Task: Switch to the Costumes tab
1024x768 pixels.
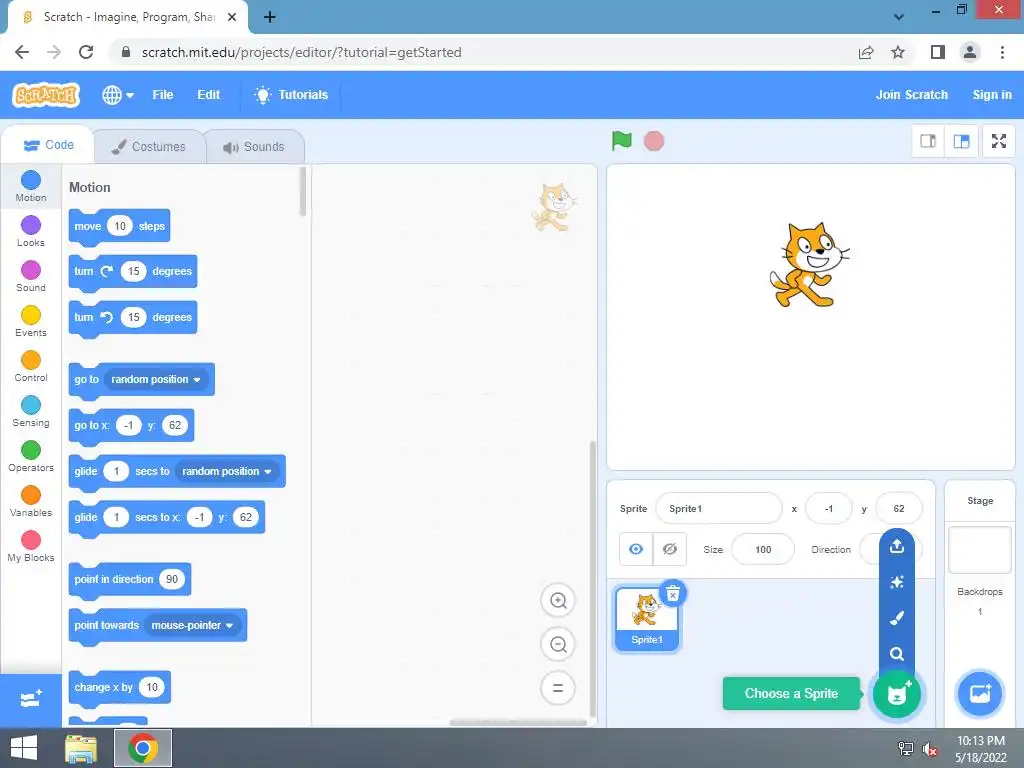Action: pos(149,146)
